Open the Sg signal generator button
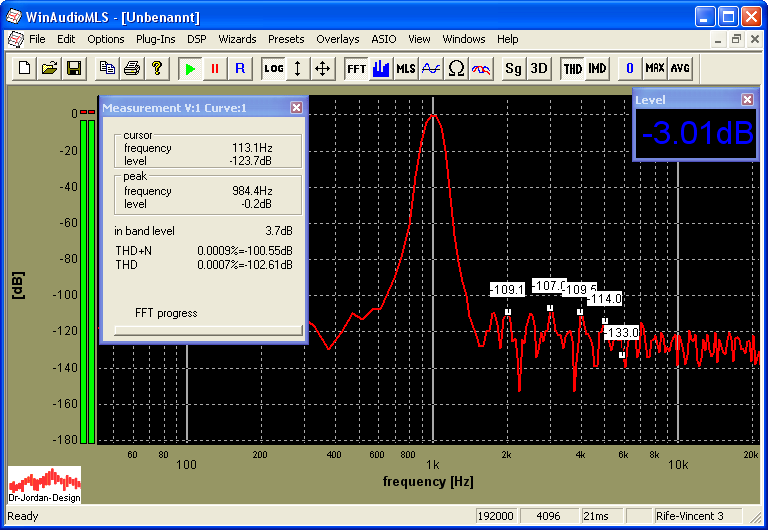Screen dimensions: 768x530 pos(513,68)
